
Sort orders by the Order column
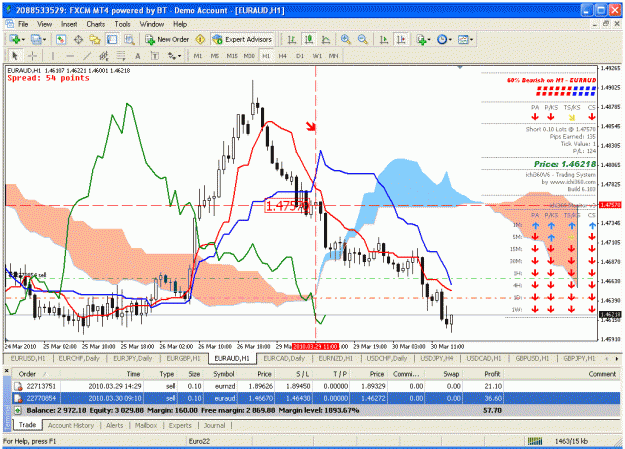pos(35,374)
